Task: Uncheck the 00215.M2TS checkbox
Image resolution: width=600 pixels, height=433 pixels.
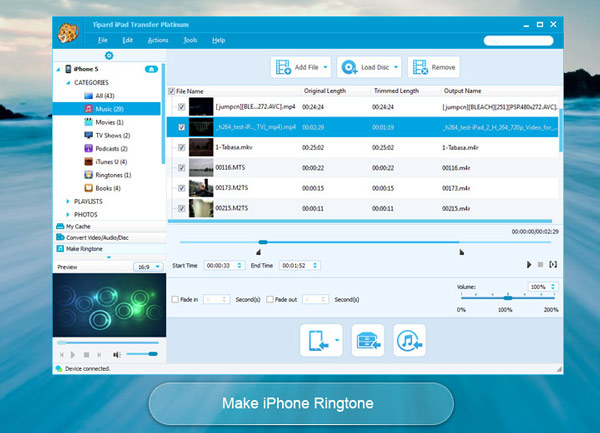Action: pos(182,208)
